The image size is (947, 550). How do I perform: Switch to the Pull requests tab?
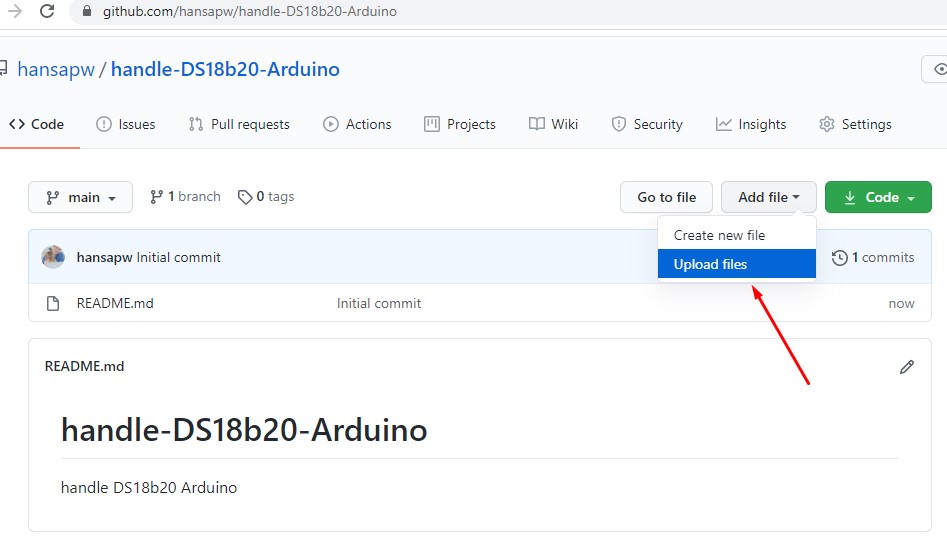coord(239,124)
